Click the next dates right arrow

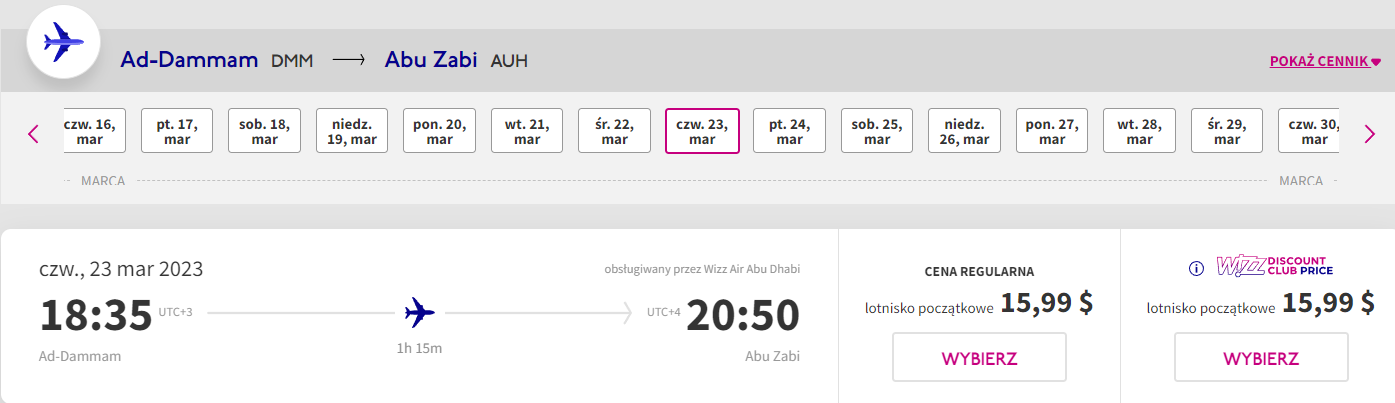1369,133
